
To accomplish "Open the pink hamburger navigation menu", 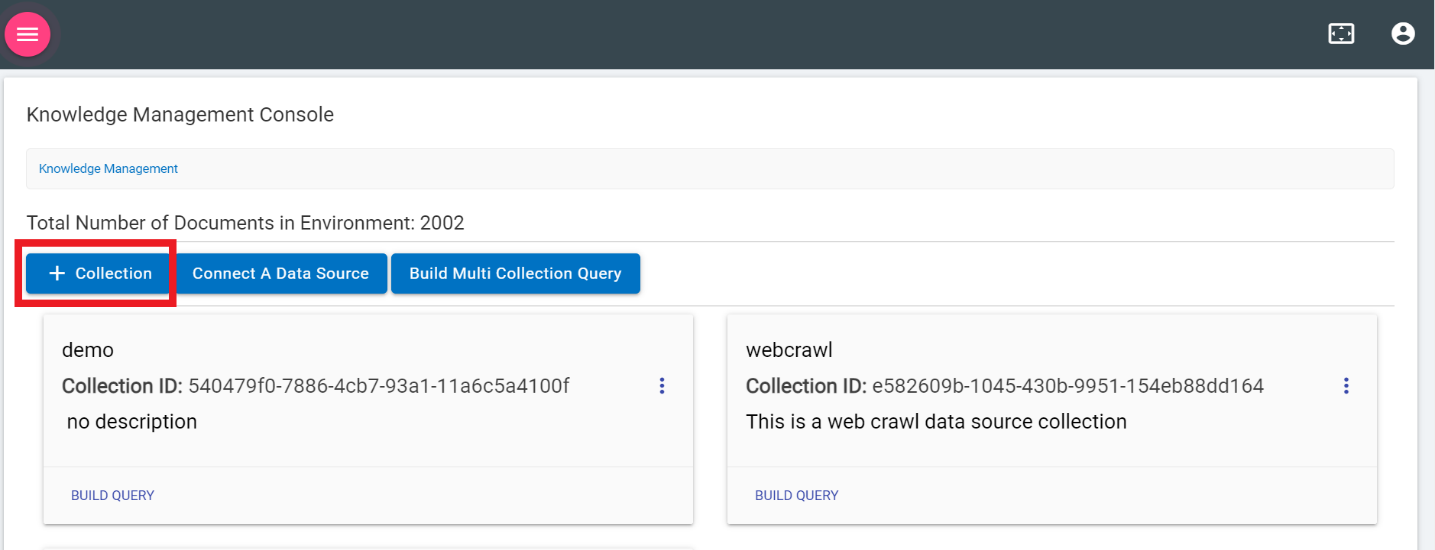I will pos(27,34).
